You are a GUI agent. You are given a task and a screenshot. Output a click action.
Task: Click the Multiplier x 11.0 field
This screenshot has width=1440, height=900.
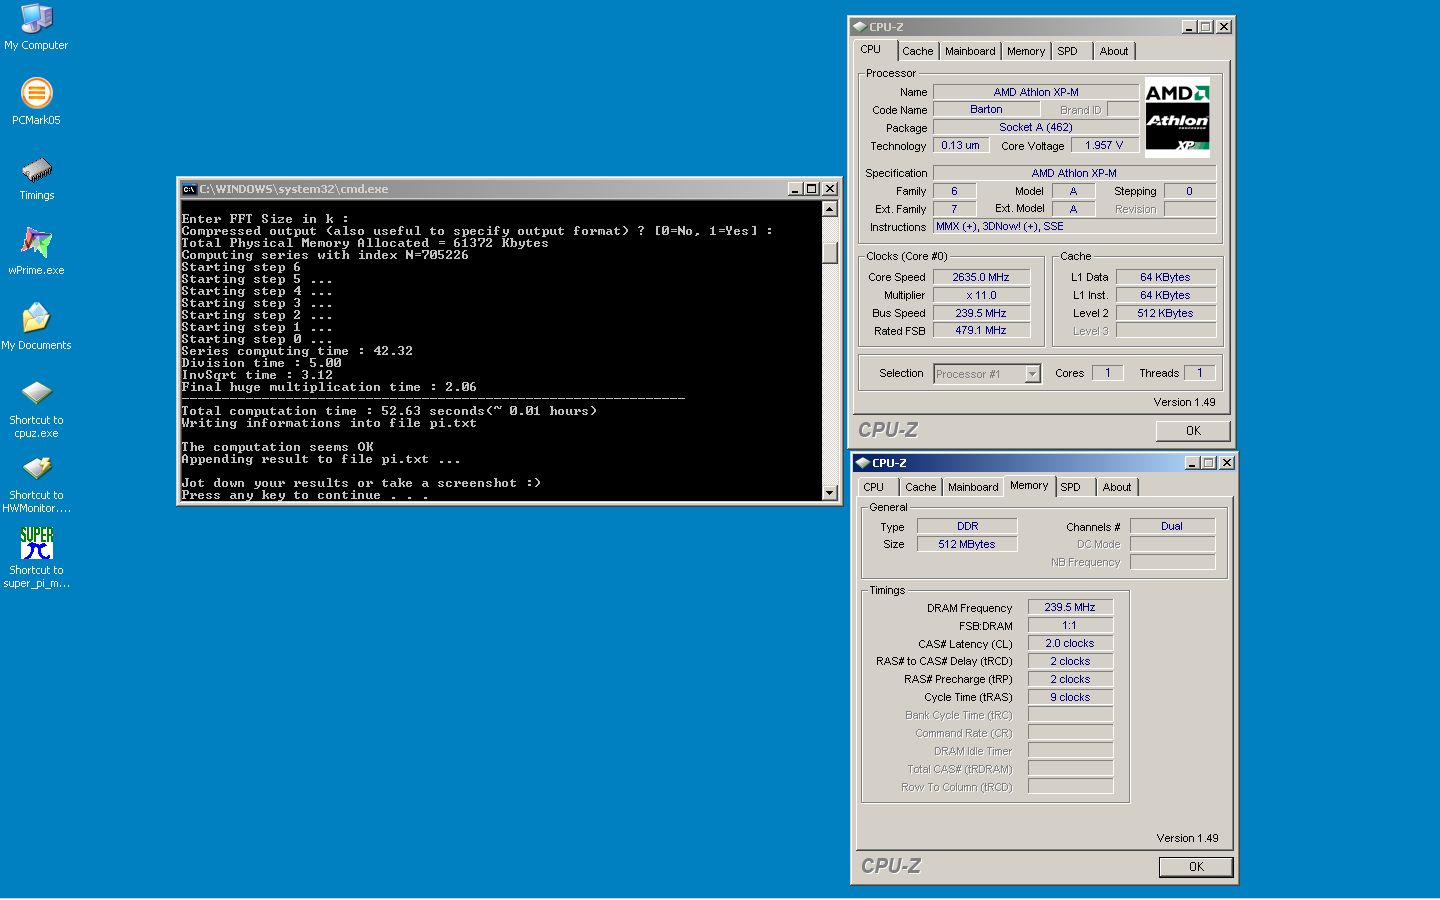[x=981, y=295]
